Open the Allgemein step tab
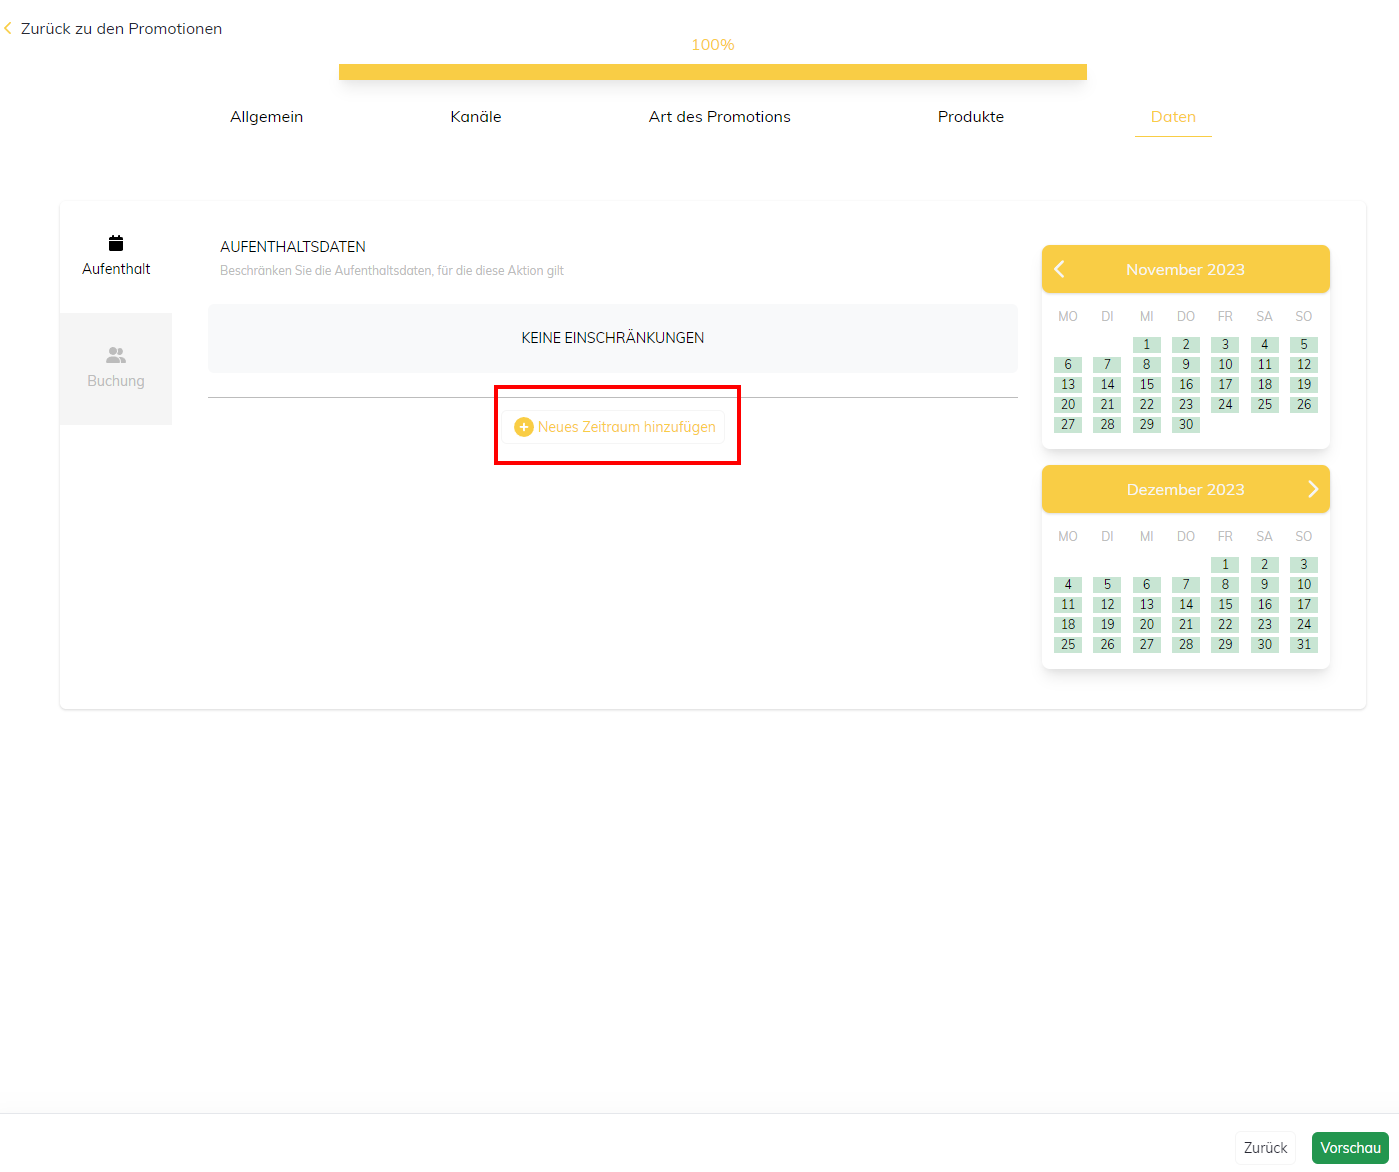The image size is (1399, 1172). 266,117
